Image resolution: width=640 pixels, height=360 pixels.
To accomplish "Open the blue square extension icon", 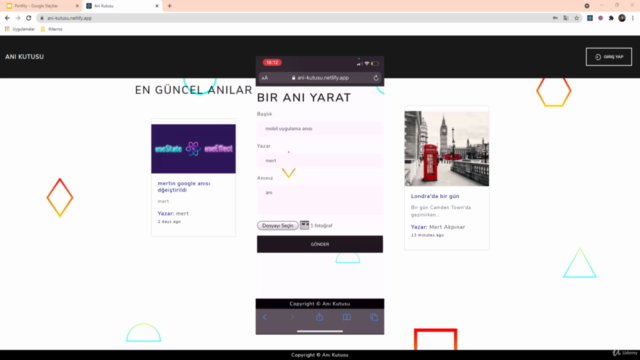I will tap(590, 18).
